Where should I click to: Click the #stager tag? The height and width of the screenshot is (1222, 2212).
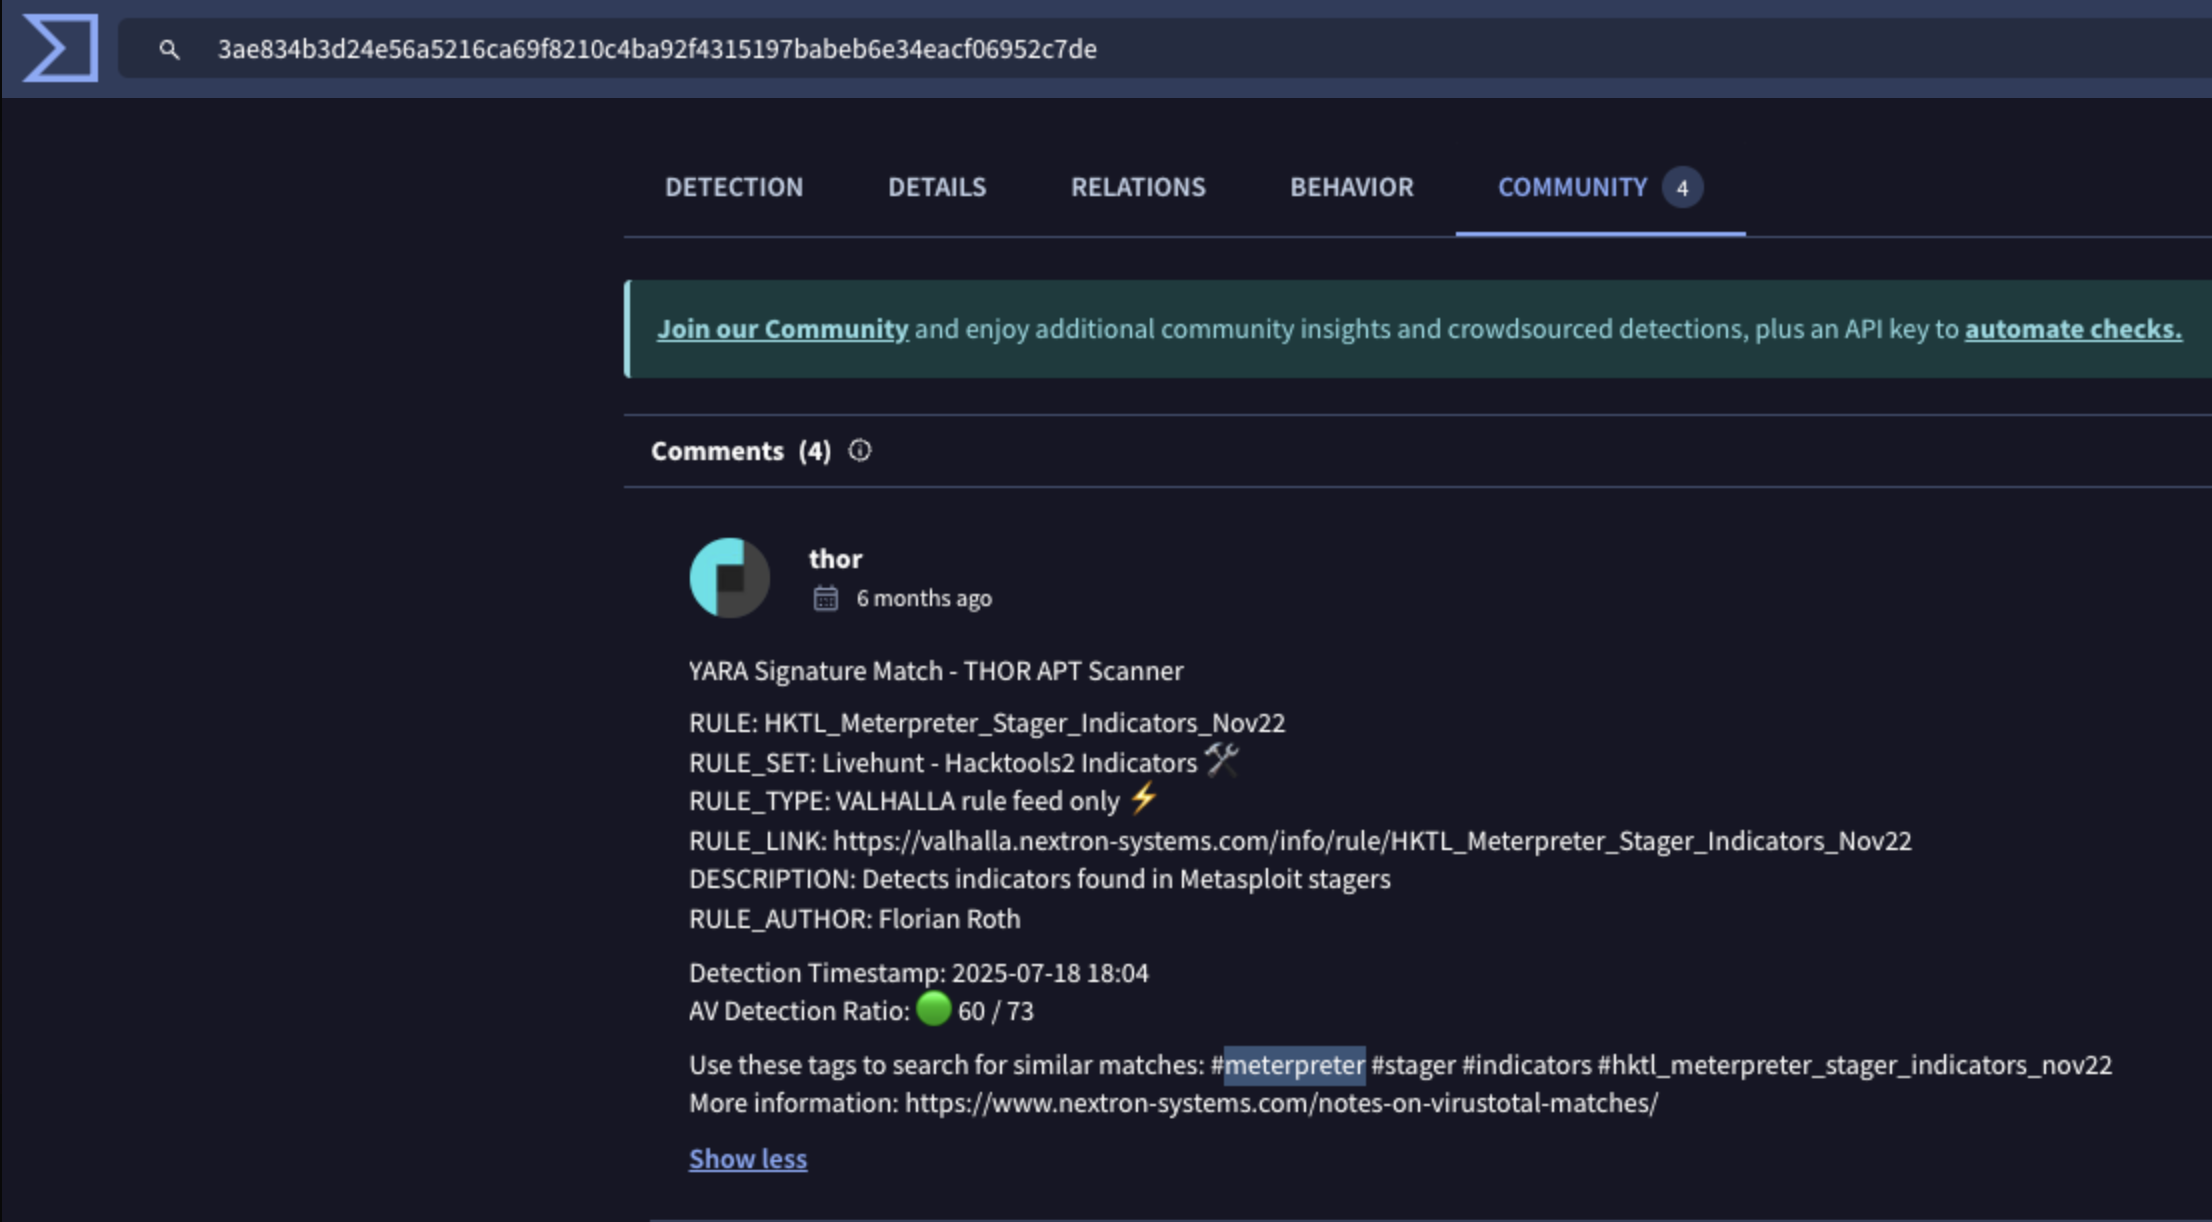(x=1413, y=1065)
